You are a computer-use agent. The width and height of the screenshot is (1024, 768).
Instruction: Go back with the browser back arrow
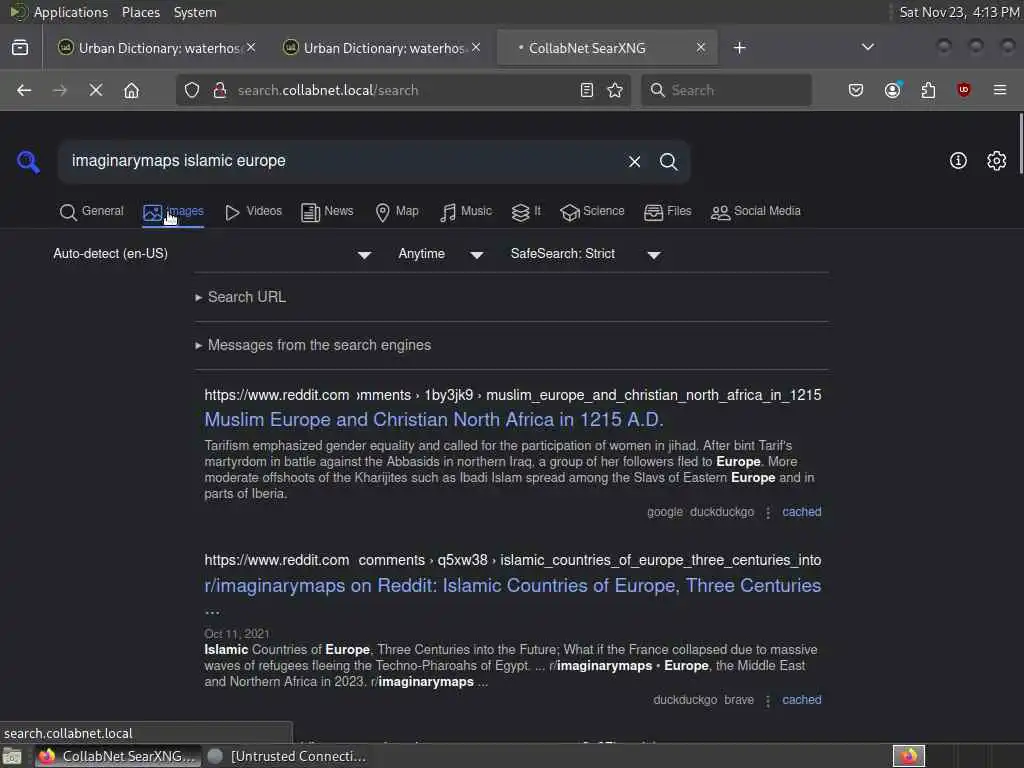tap(24, 90)
